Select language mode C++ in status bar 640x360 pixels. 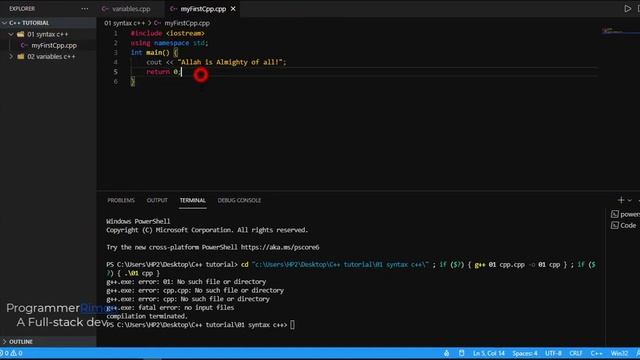pos(596,353)
